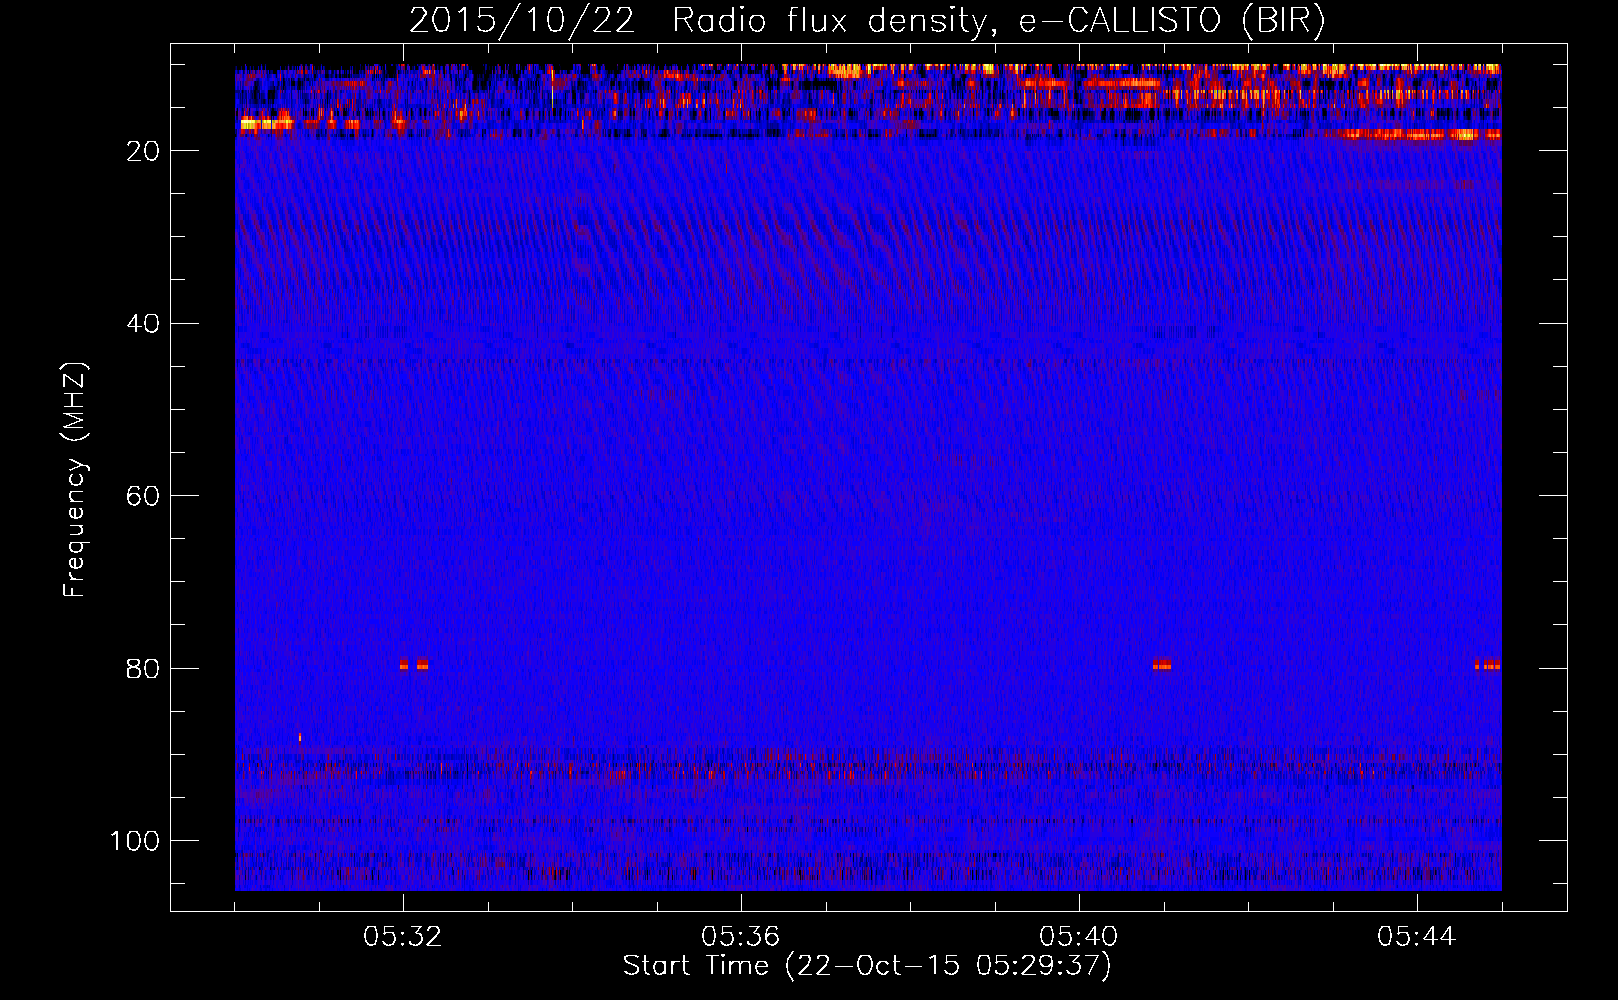
Task: Click the 'Frequency (MHZ)' axis label
Action: tap(75, 479)
